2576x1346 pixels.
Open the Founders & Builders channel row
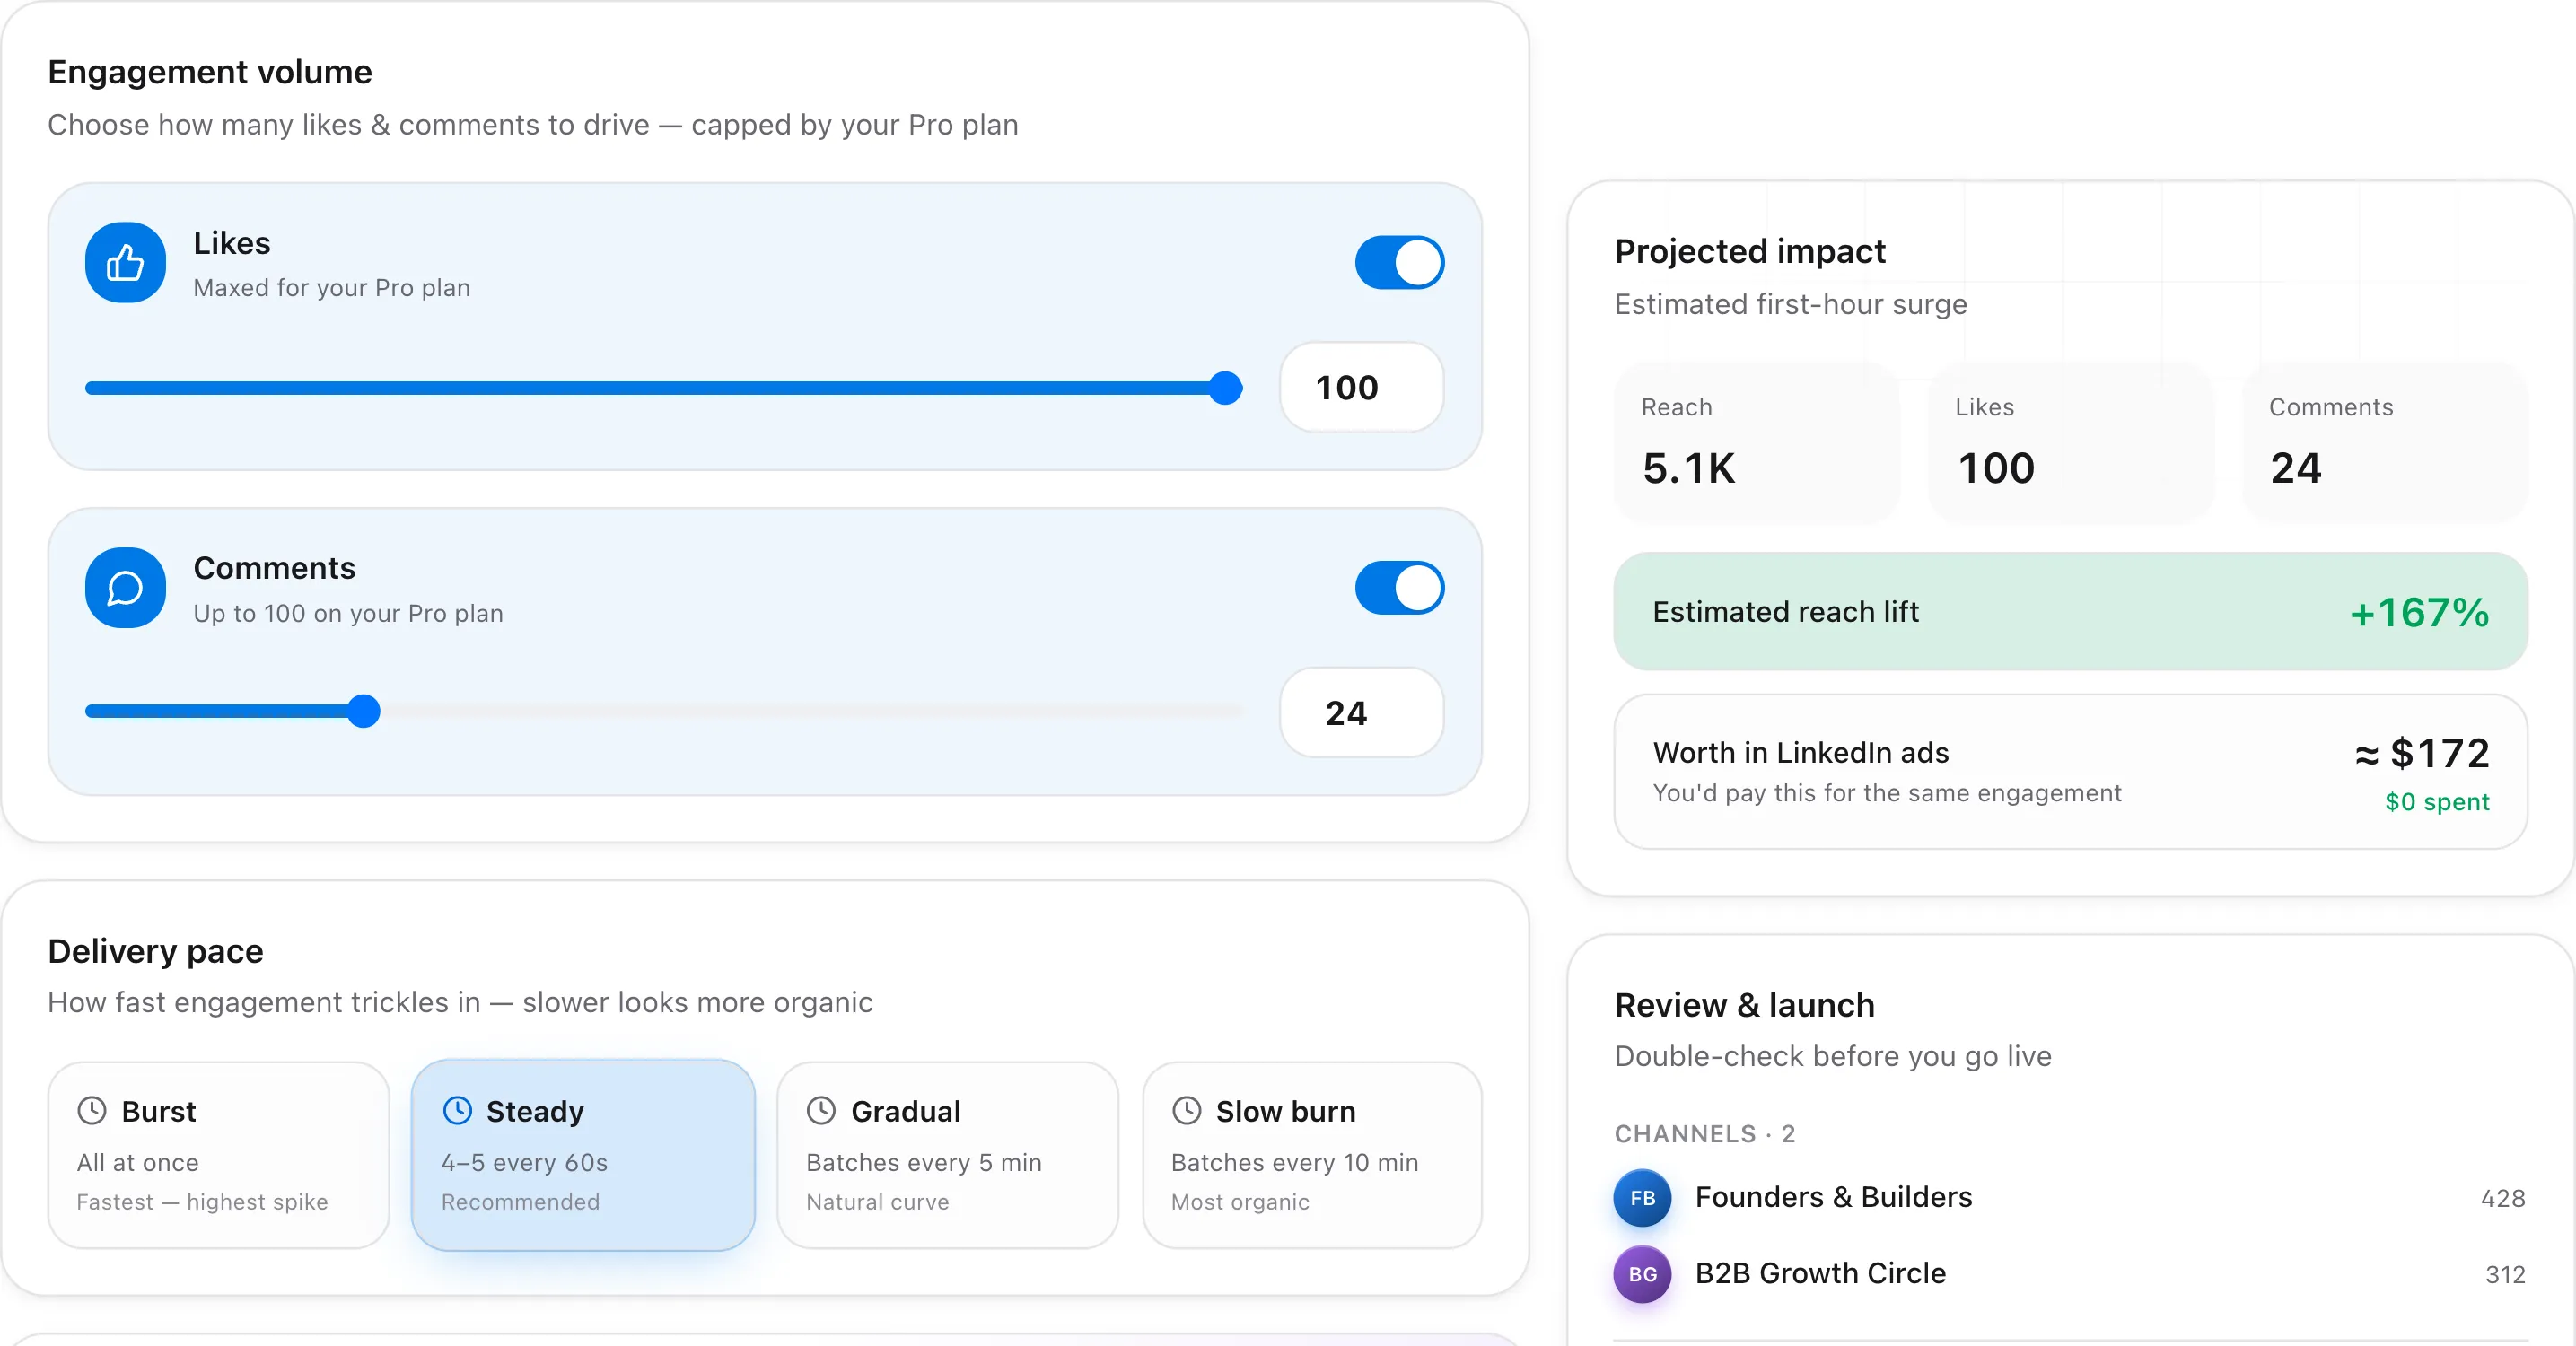click(2070, 1198)
